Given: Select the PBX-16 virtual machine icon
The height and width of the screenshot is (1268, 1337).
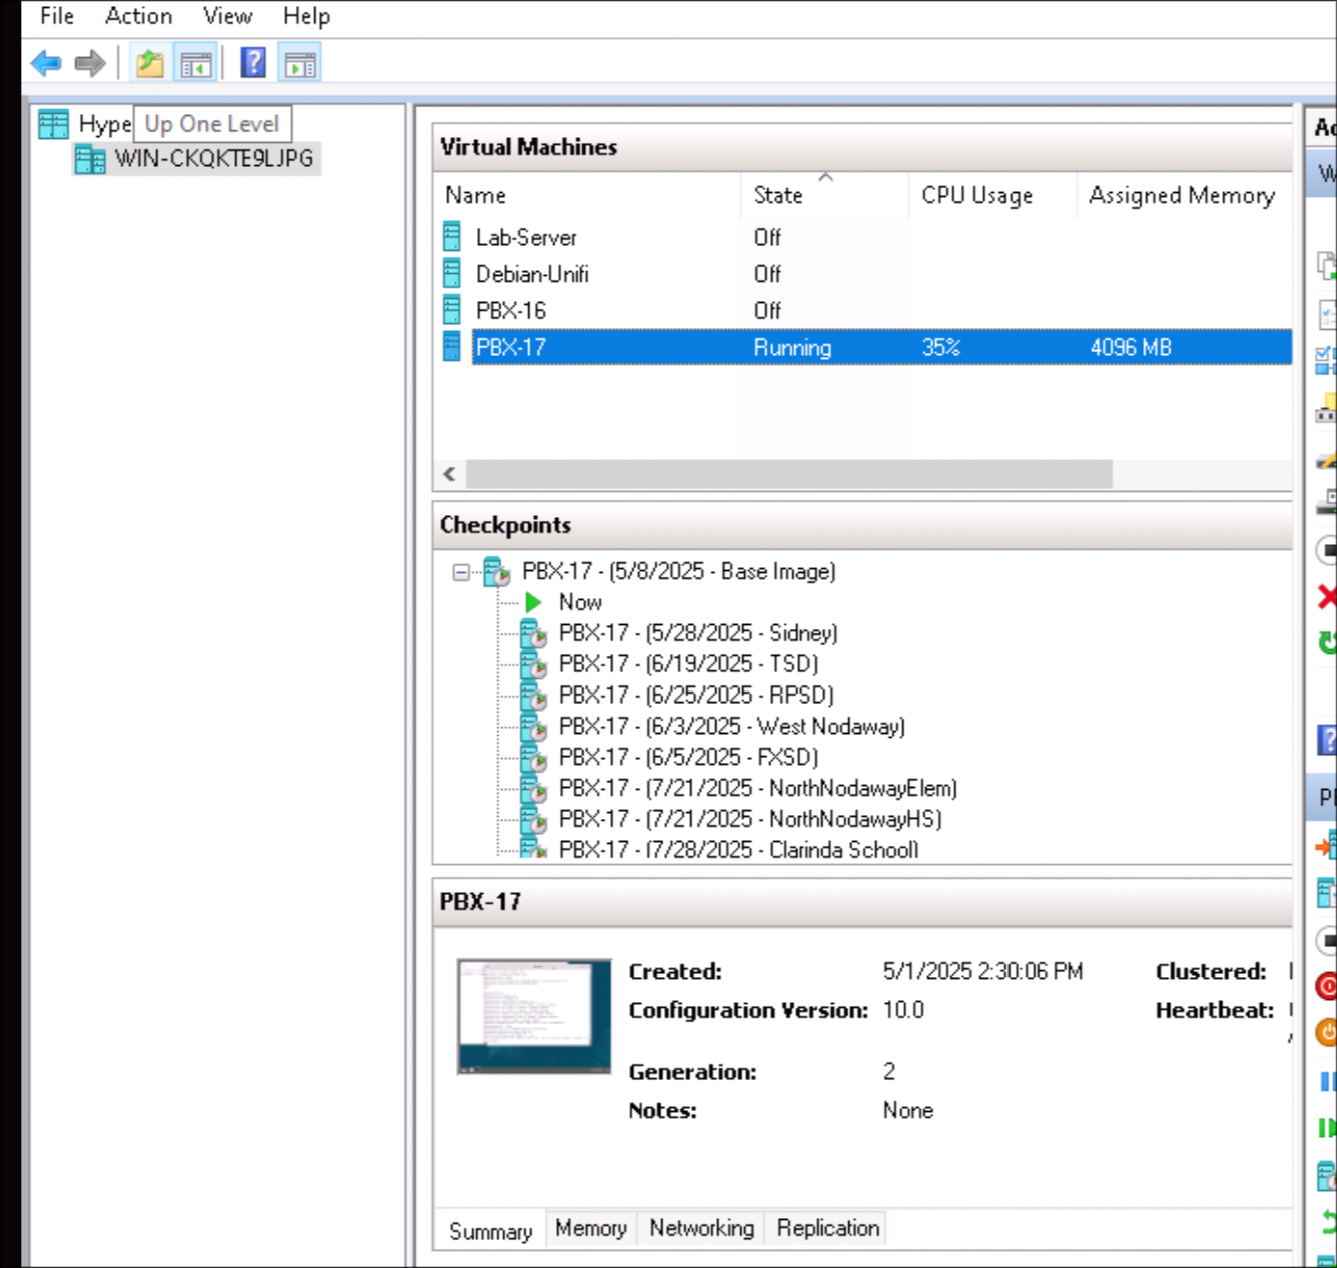Looking at the screenshot, I should [452, 310].
